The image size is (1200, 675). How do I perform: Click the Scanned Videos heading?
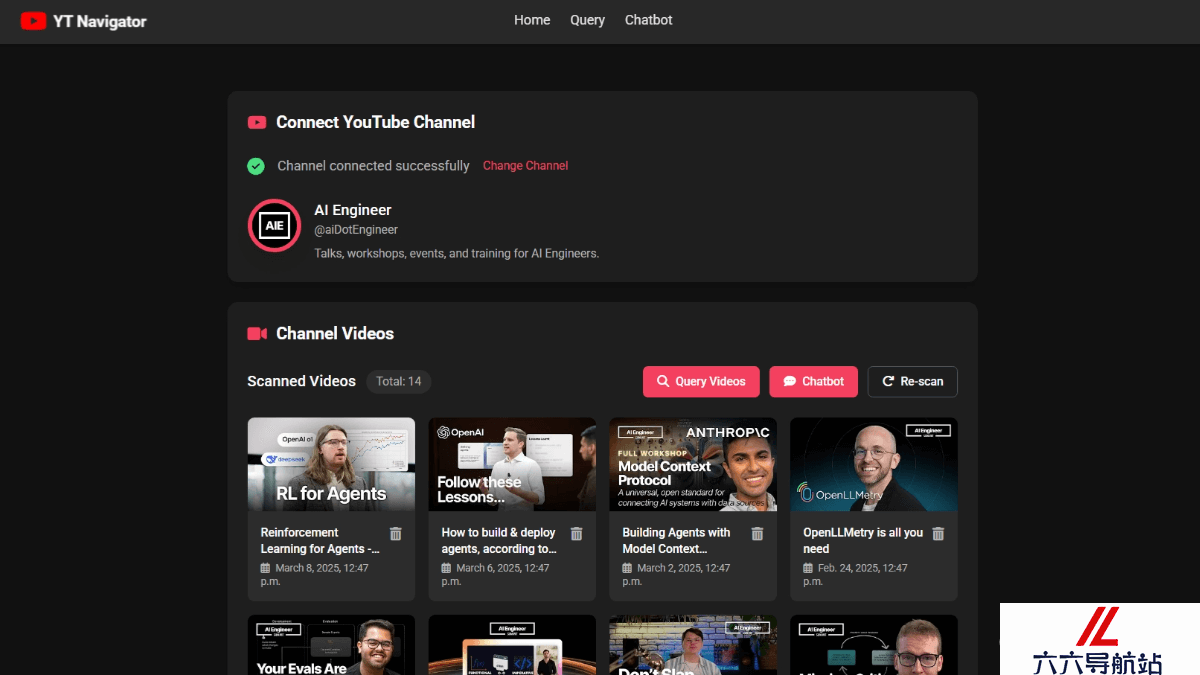(301, 381)
